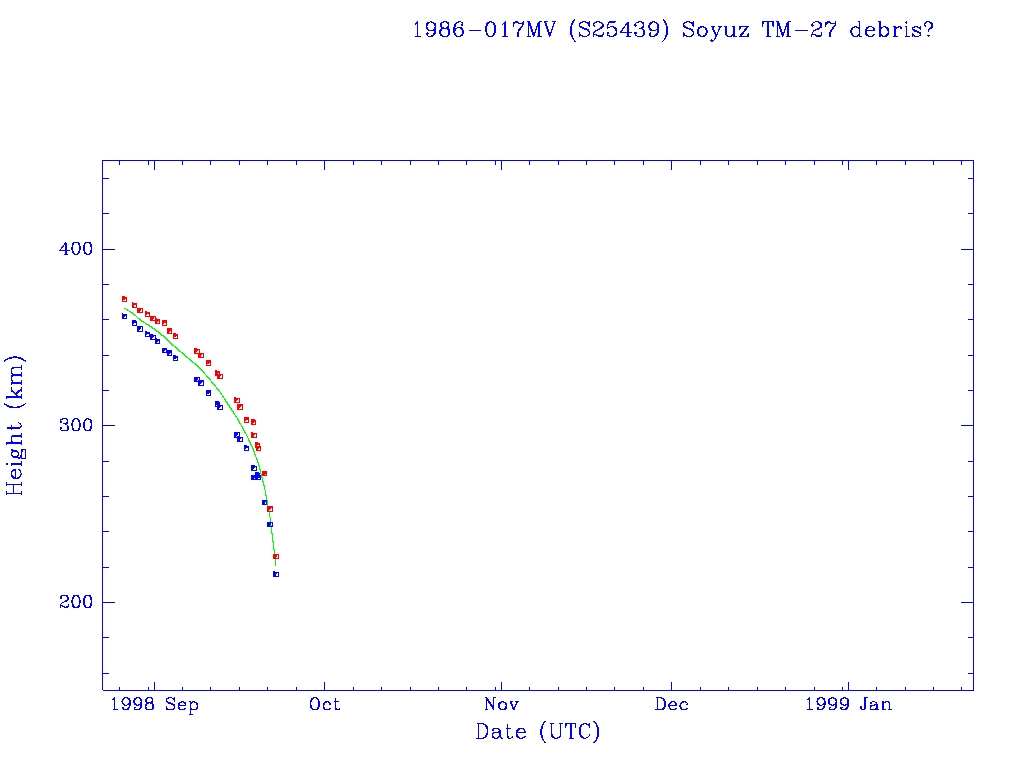The image size is (1024, 768).
Task: Select the "1998 Sep" date axis label
Action: click(154, 705)
